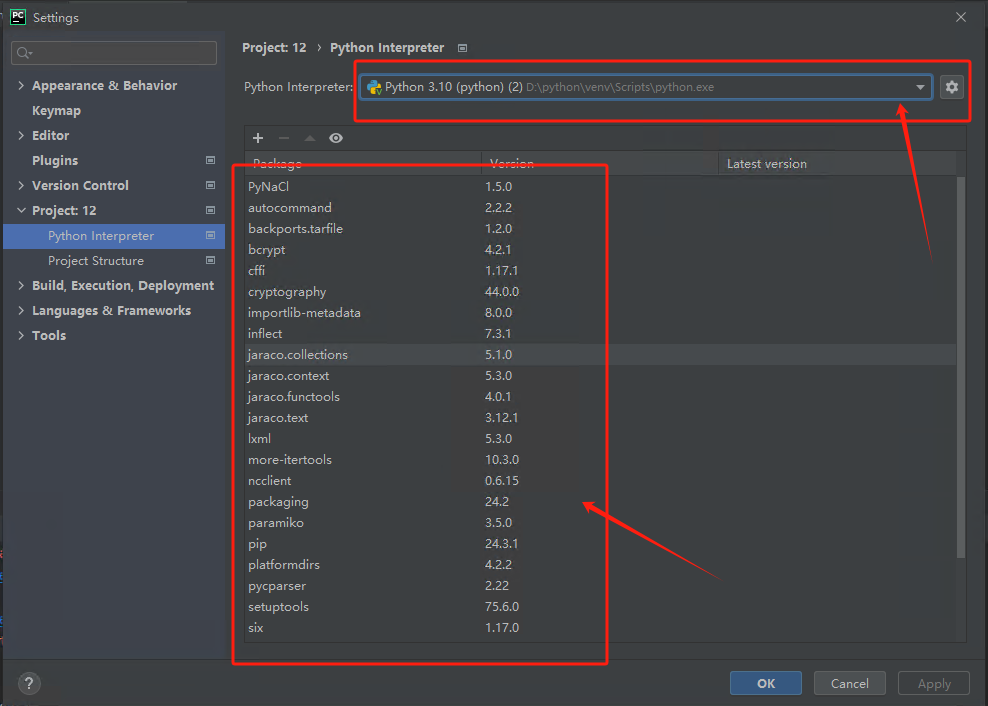Open the interpreter gear settings icon
The height and width of the screenshot is (706, 988).
click(x=951, y=87)
